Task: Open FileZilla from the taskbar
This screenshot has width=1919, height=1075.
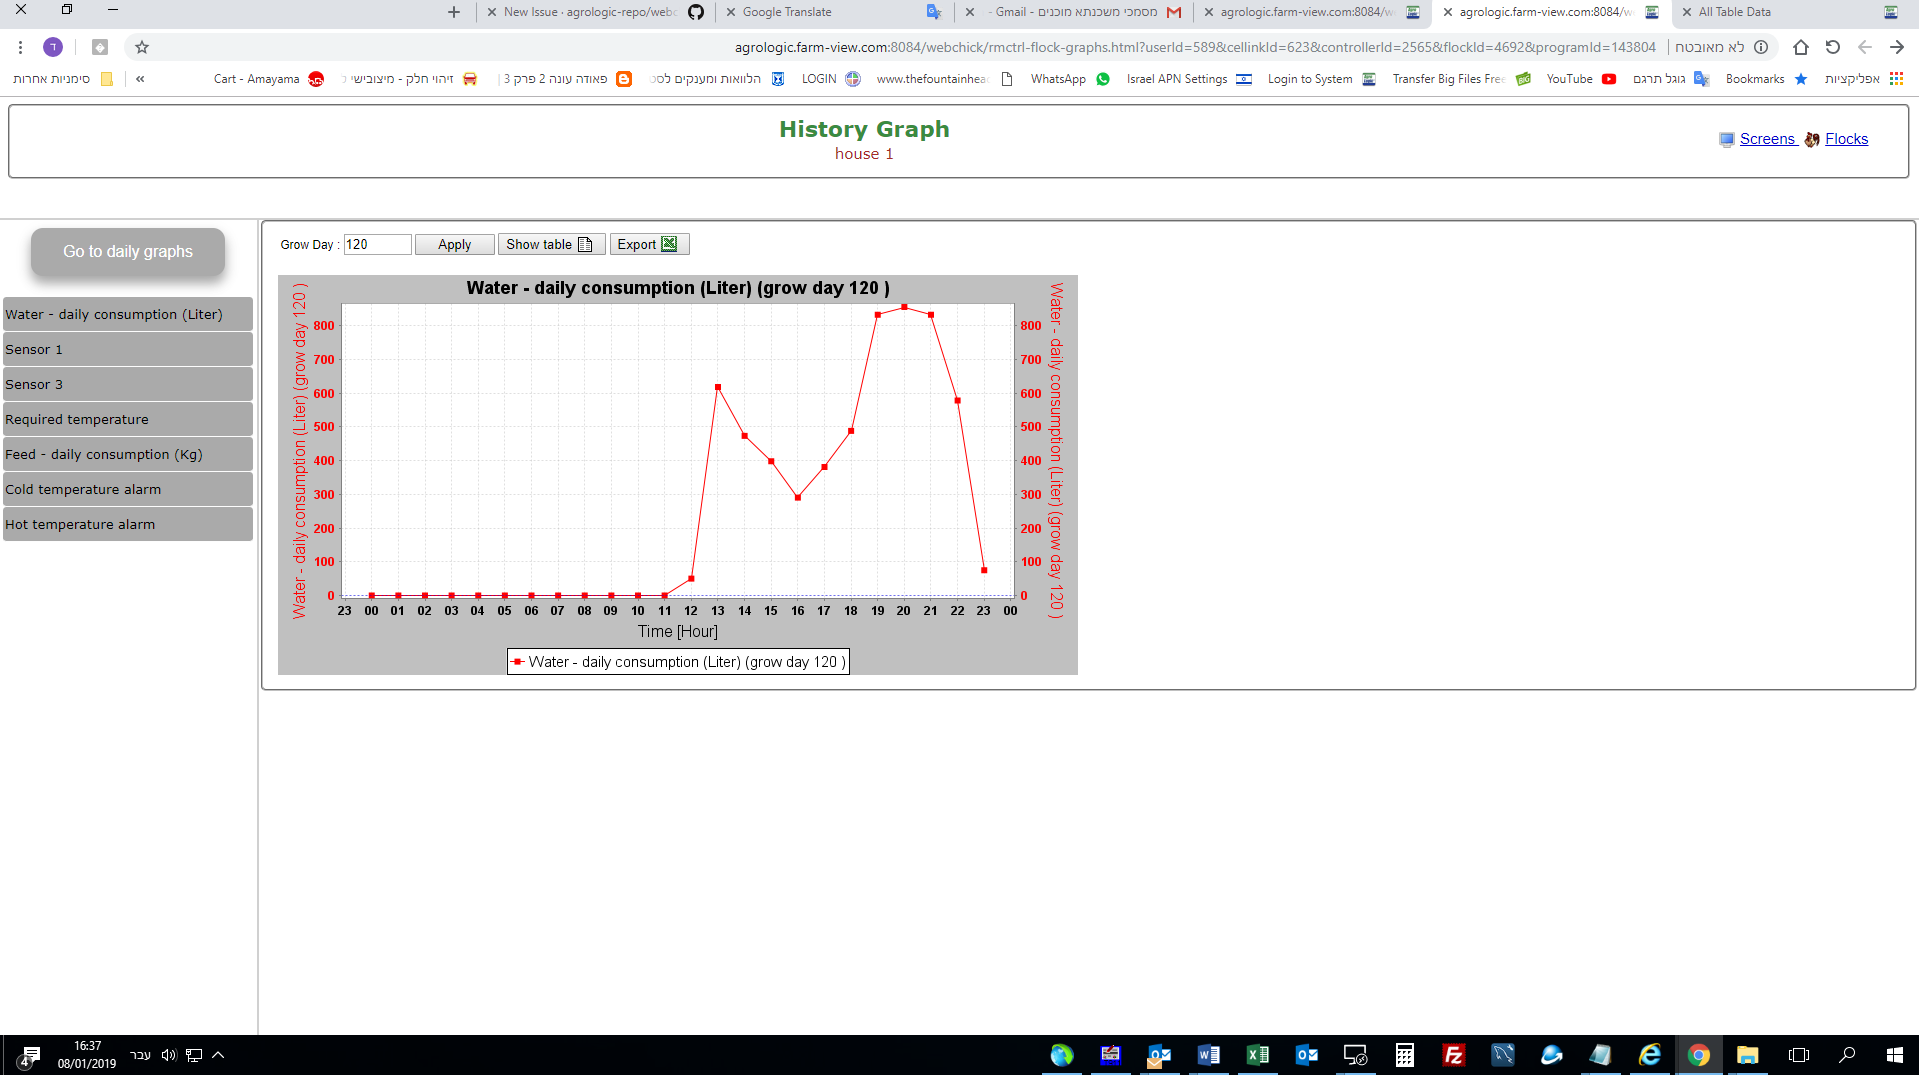Action: (1453, 1055)
